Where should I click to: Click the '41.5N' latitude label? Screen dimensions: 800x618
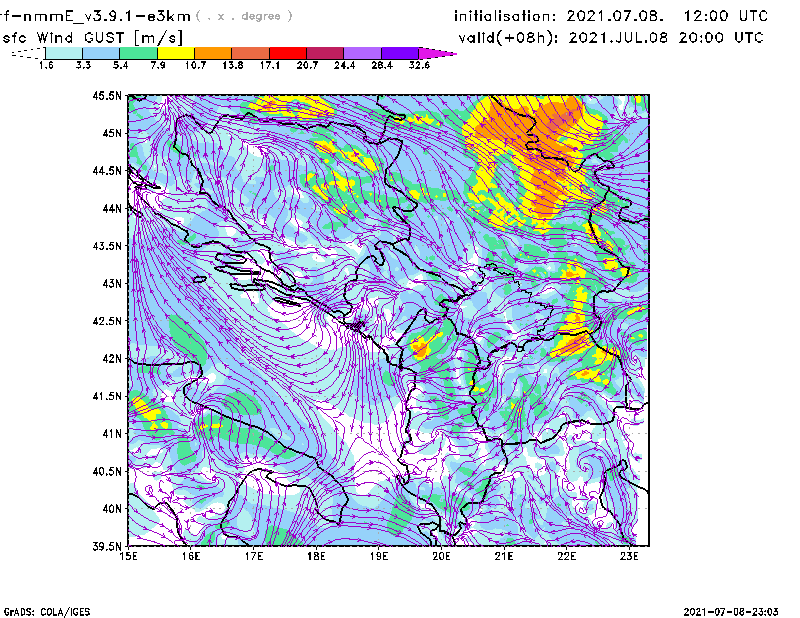tap(107, 396)
